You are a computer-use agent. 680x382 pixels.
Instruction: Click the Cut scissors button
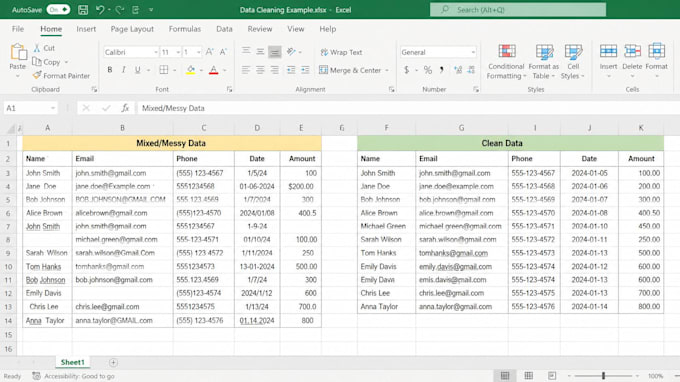[44, 48]
